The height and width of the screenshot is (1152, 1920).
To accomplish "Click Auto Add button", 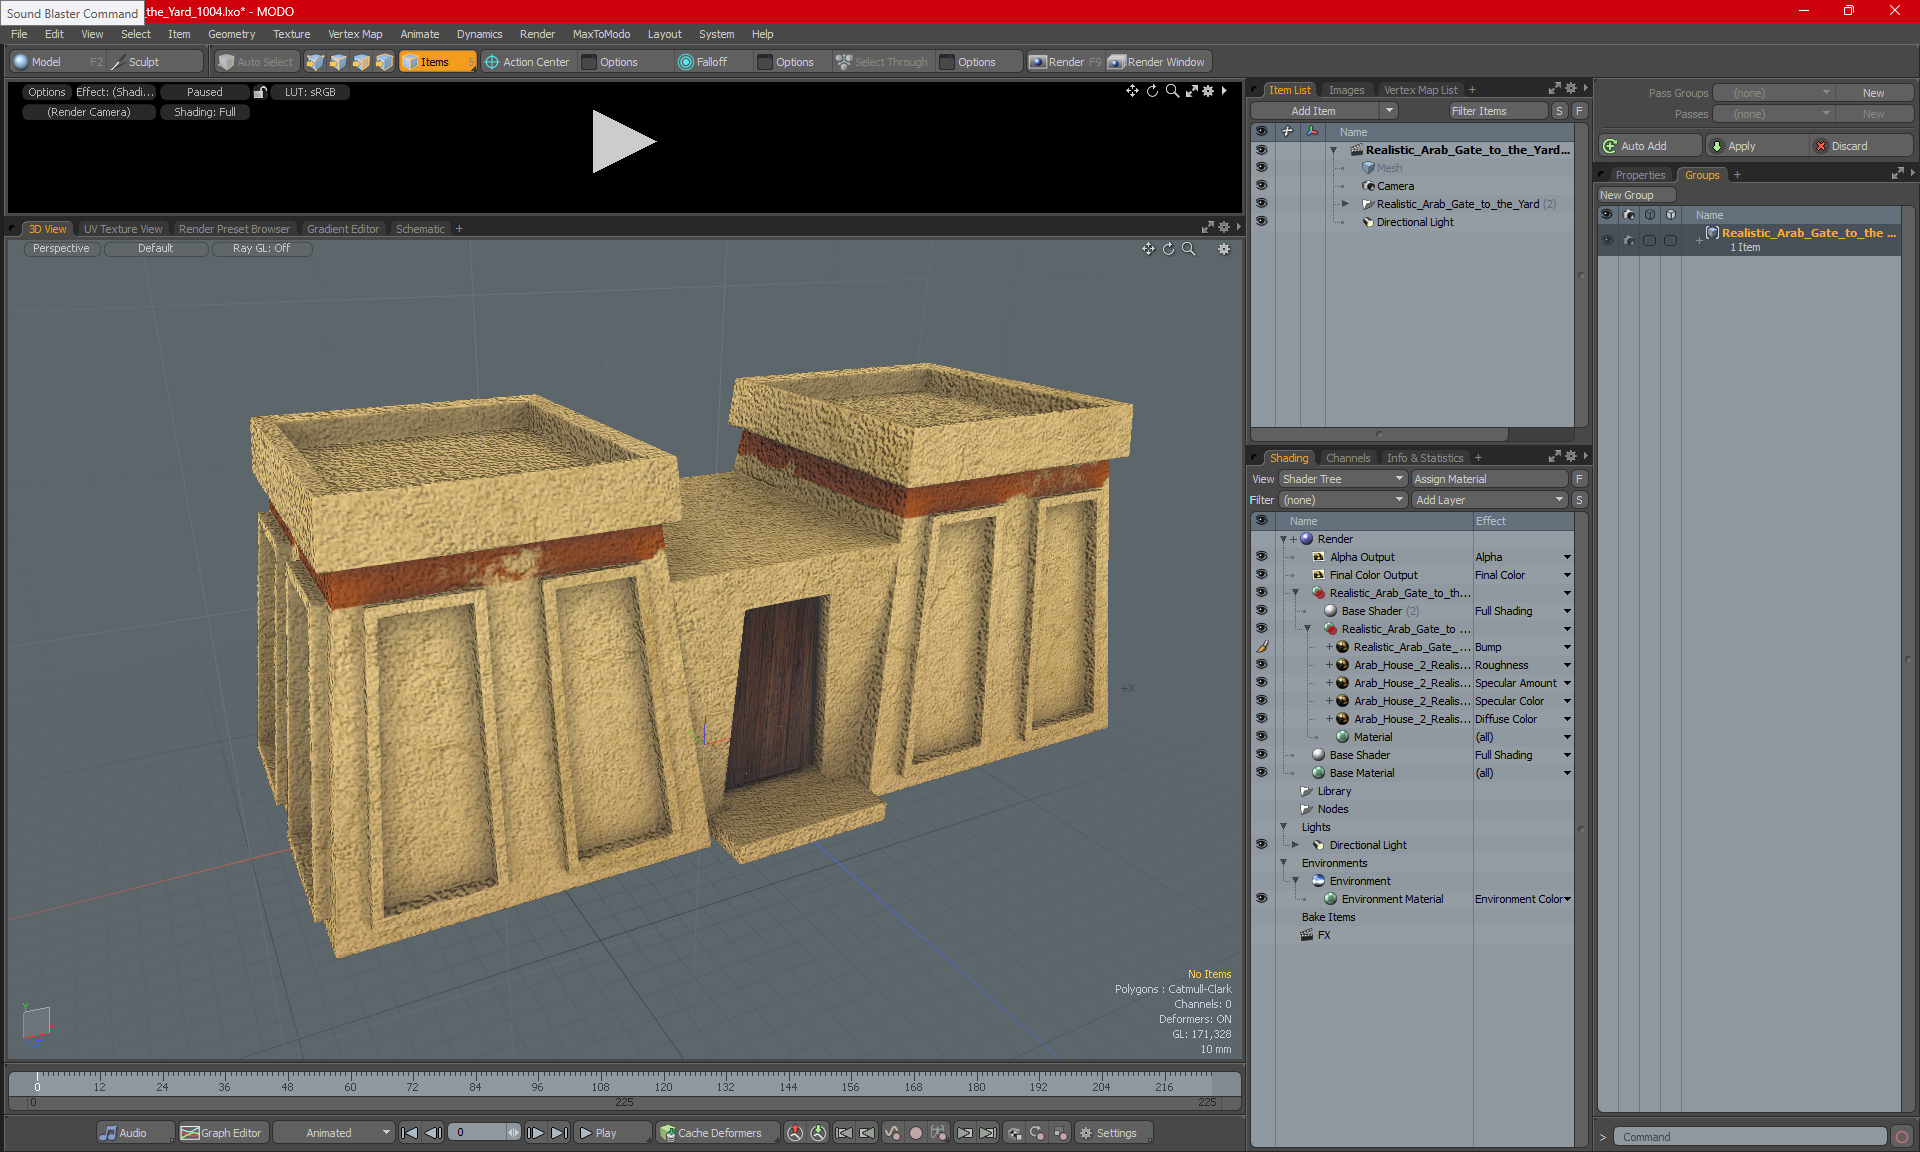I will pos(1650,146).
